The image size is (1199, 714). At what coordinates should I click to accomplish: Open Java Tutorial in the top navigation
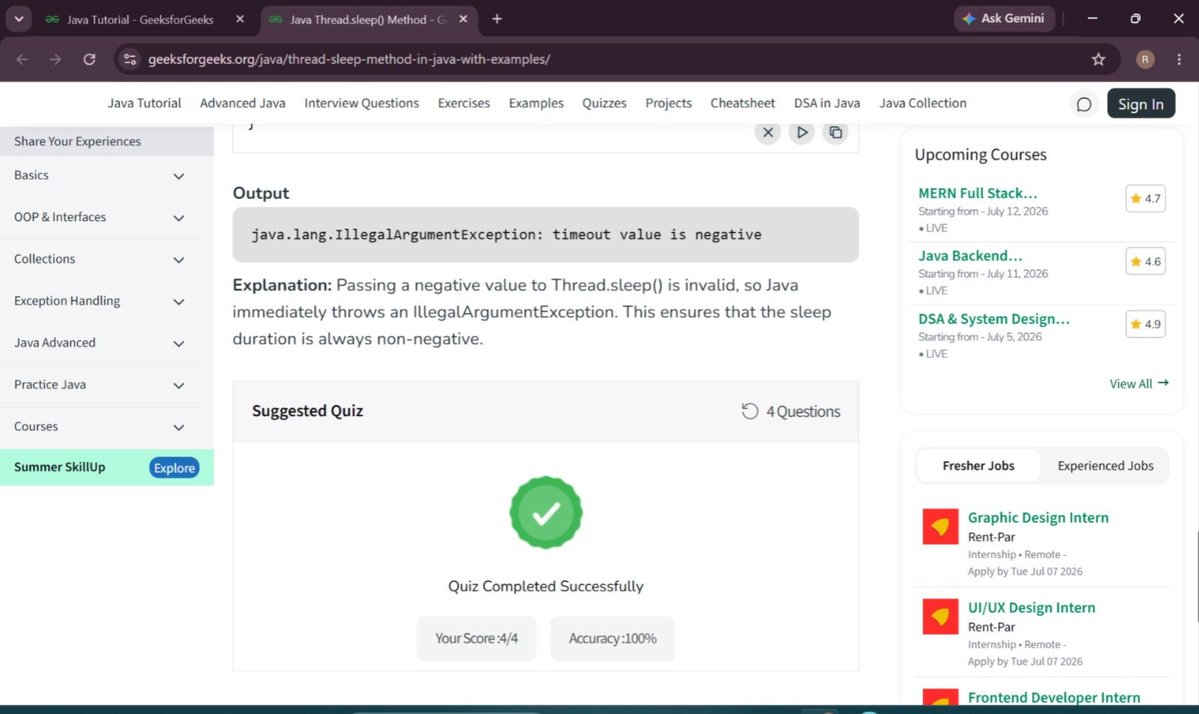(x=145, y=103)
